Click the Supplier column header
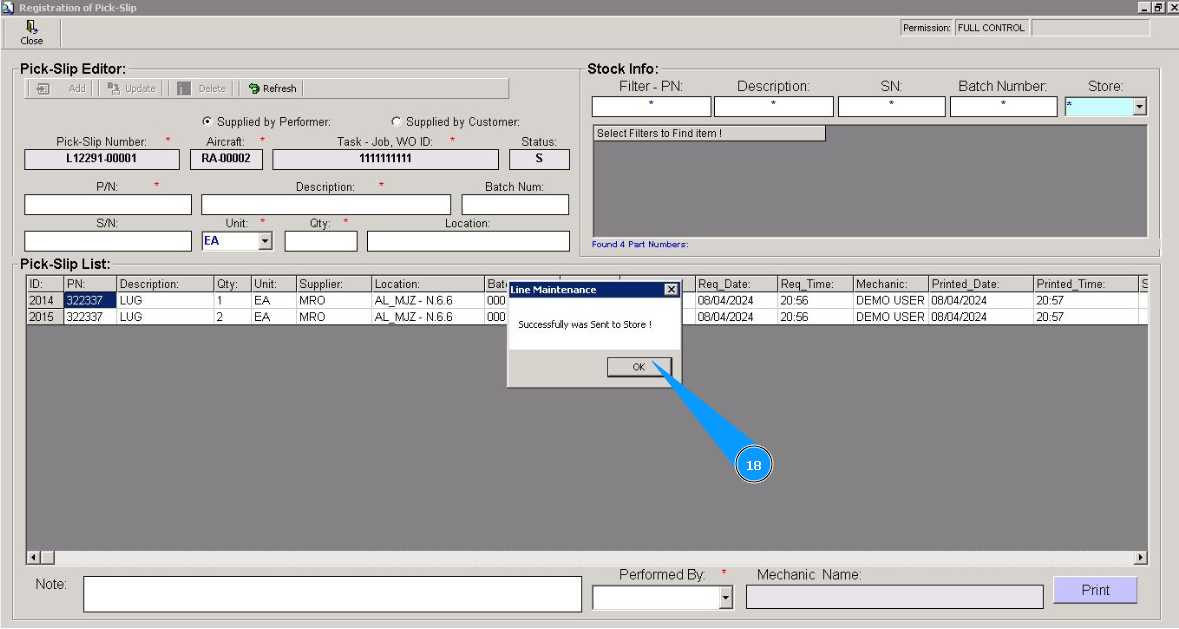The image size is (1179, 629). [334, 284]
